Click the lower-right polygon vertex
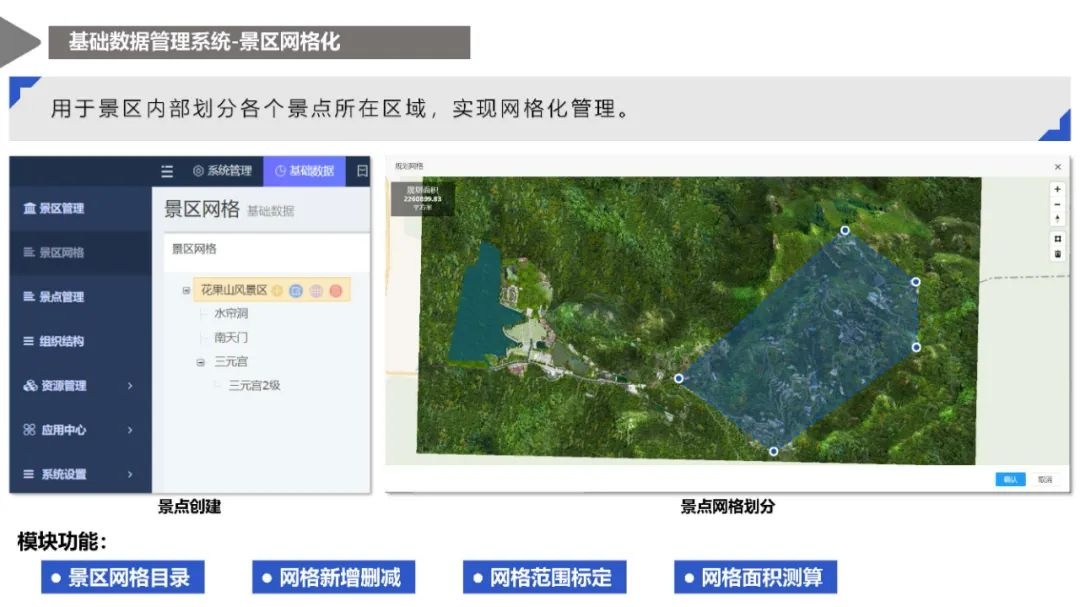This screenshot has width=1080, height=607. pos(916,347)
